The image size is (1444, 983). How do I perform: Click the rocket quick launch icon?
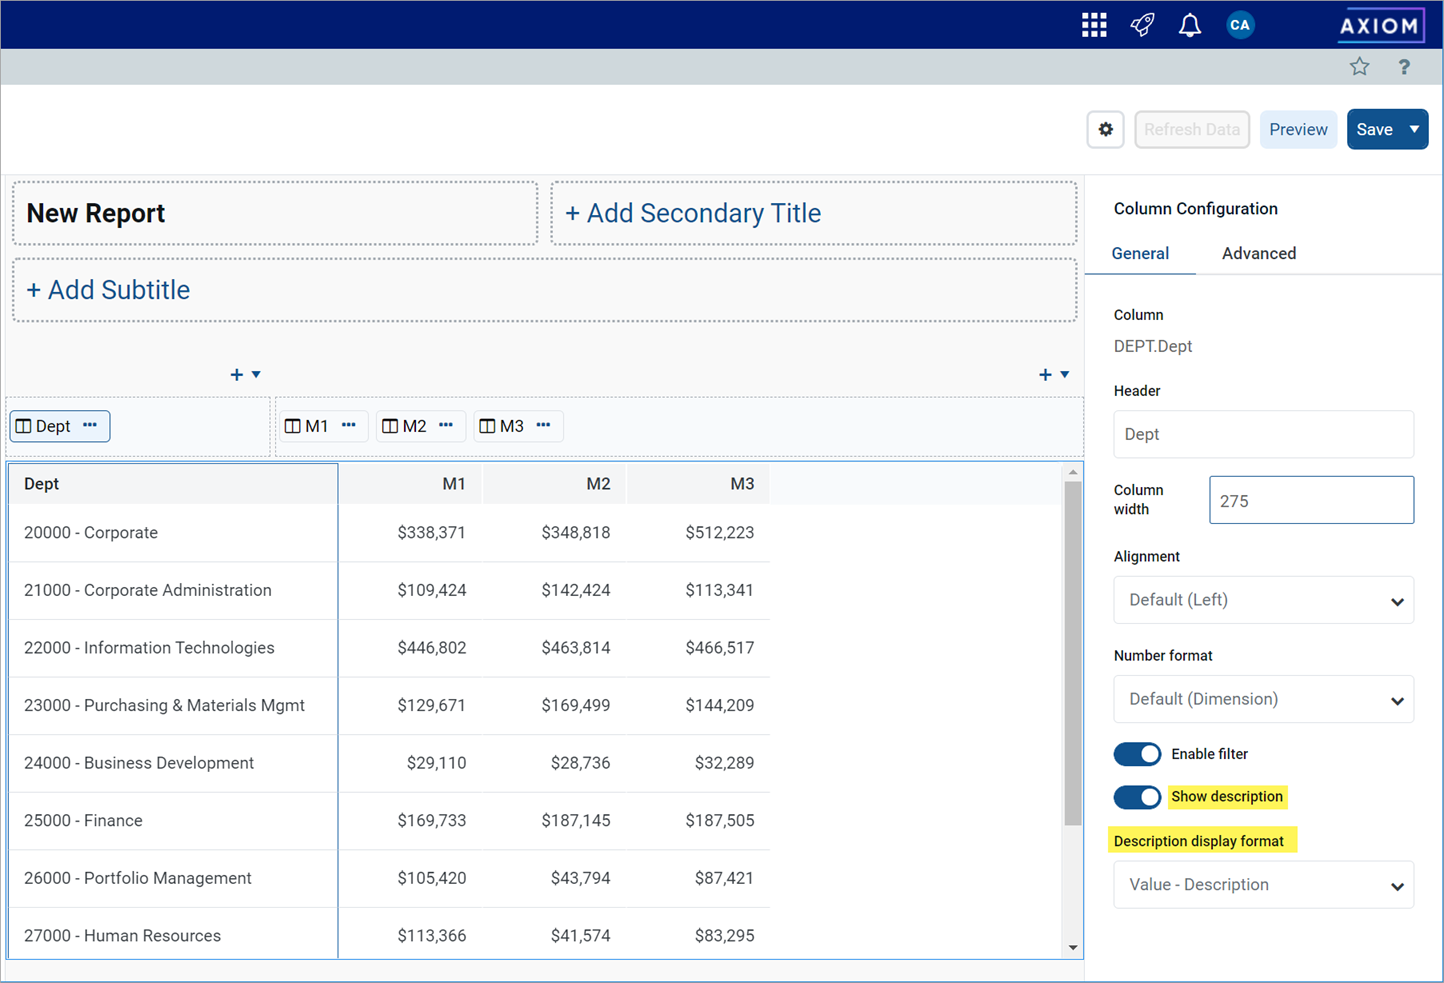tap(1142, 25)
